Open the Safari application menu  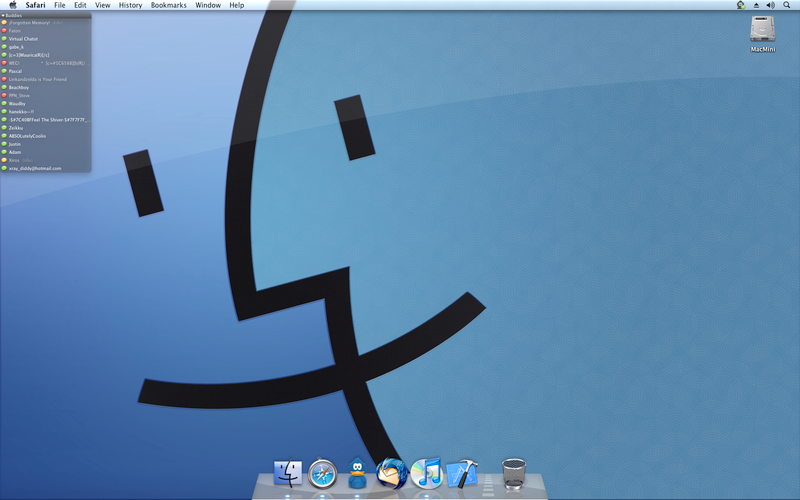pyautogui.click(x=36, y=5)
